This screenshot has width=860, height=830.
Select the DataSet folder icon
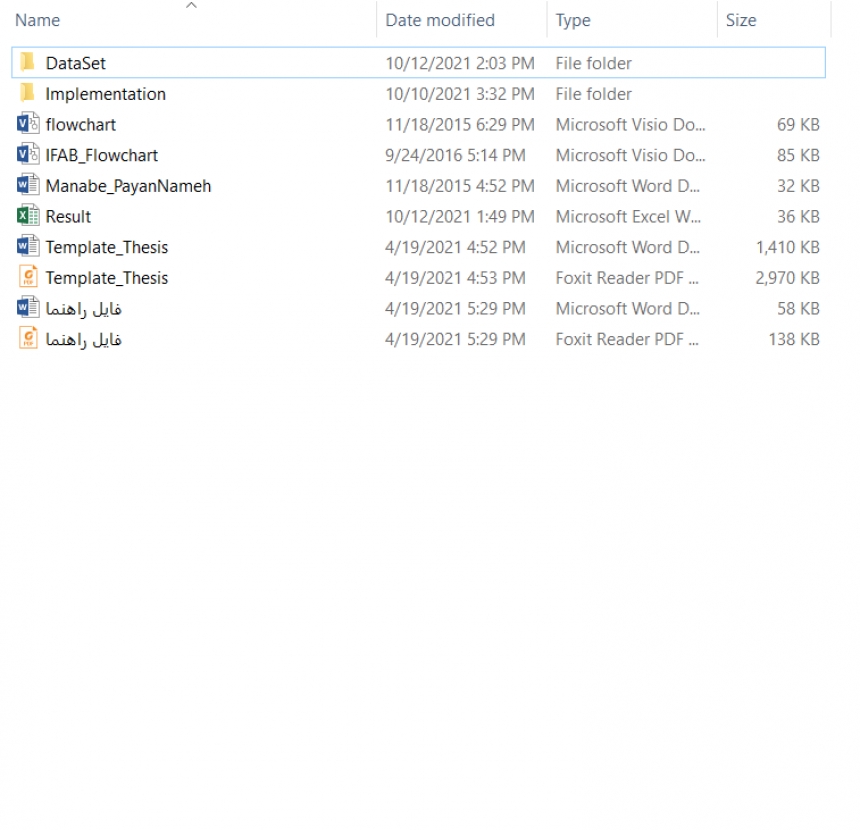click(27, 63)
